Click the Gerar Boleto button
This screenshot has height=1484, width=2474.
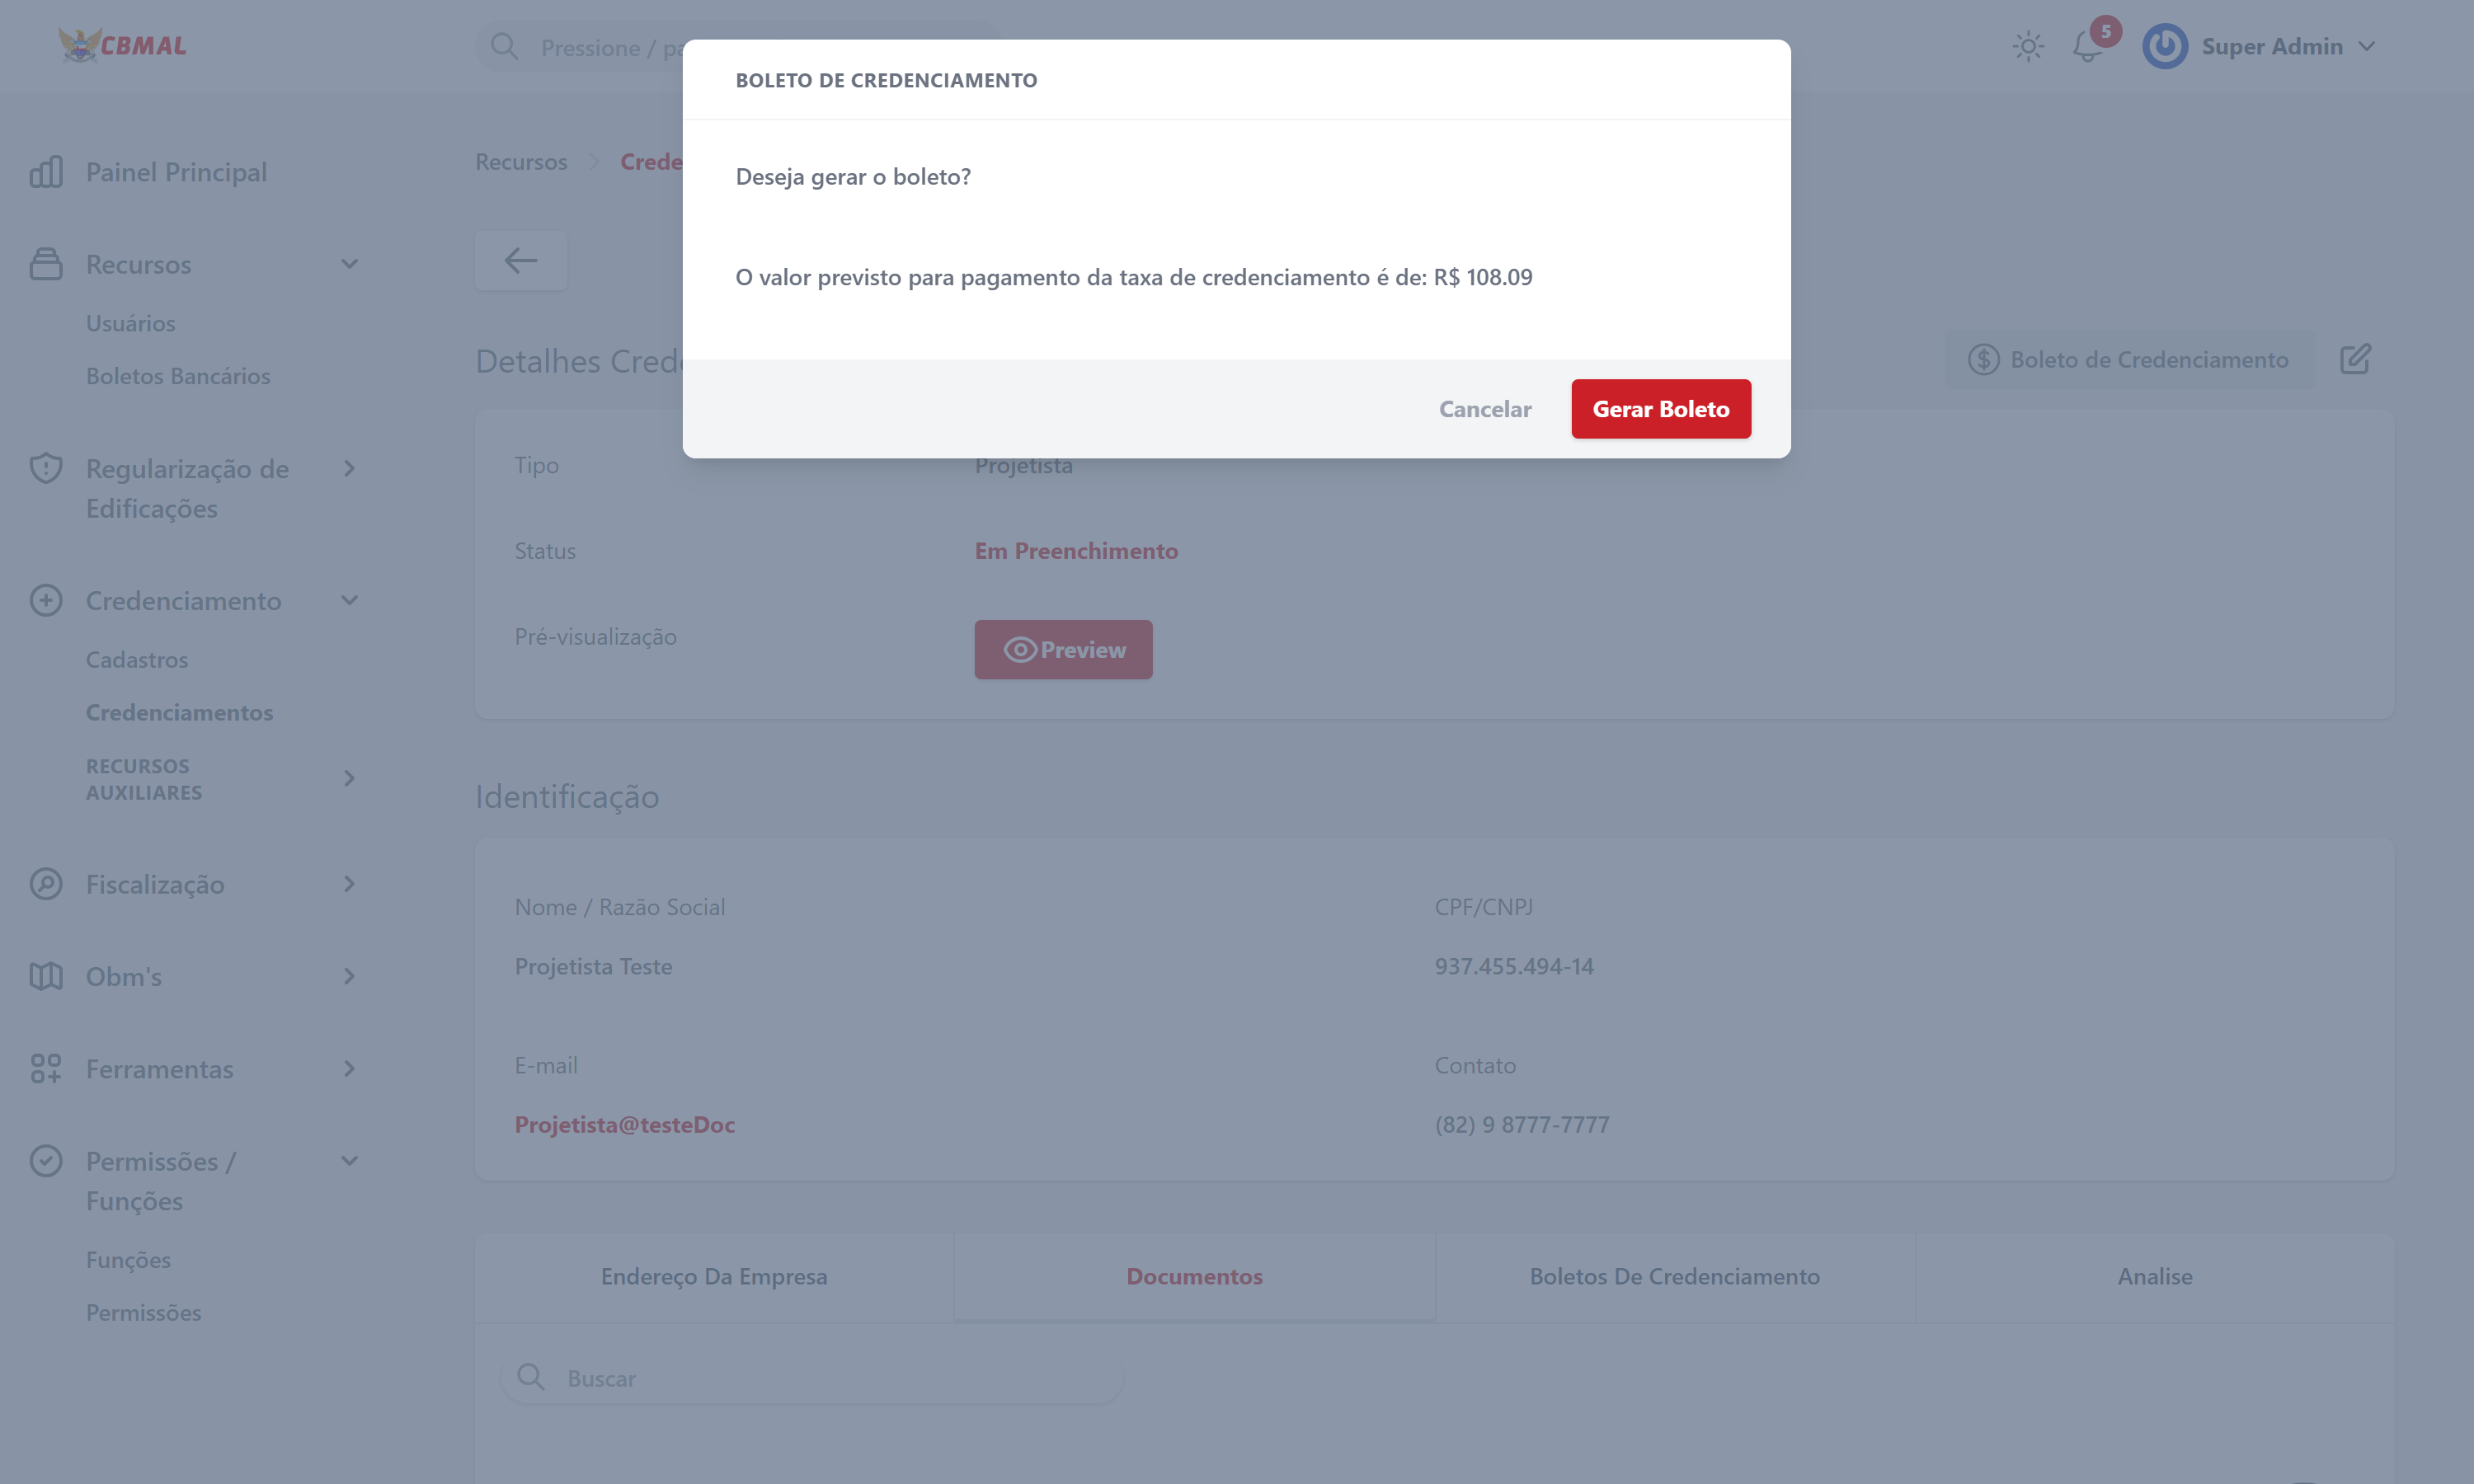[1660, 409]
